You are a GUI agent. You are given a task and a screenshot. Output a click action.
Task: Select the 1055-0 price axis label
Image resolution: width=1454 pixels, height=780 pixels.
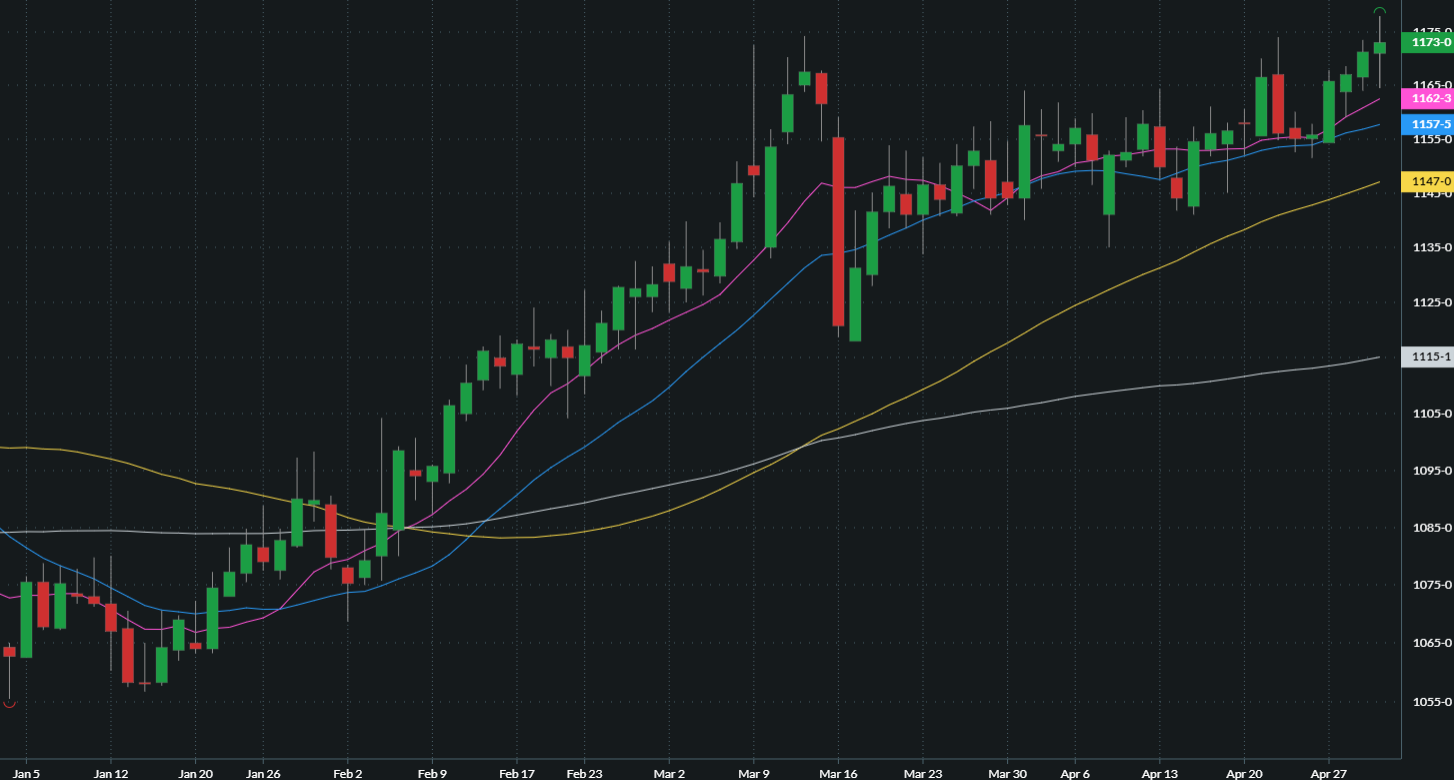point(1432,702)
